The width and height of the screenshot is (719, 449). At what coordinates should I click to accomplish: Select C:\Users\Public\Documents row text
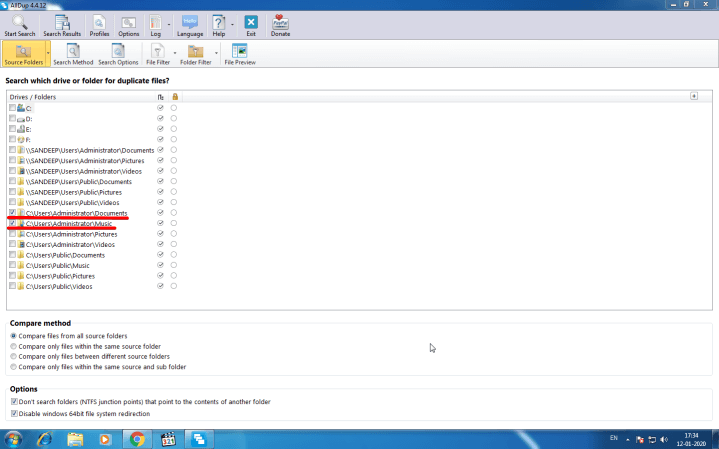pos(65,255)
